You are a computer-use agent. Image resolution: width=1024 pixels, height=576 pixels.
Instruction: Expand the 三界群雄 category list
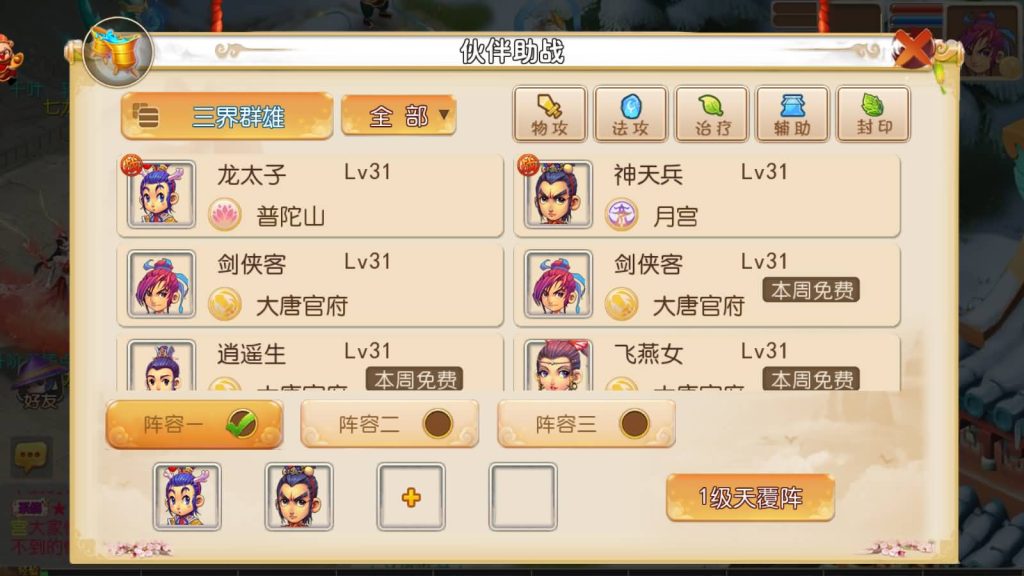(227, 116)
